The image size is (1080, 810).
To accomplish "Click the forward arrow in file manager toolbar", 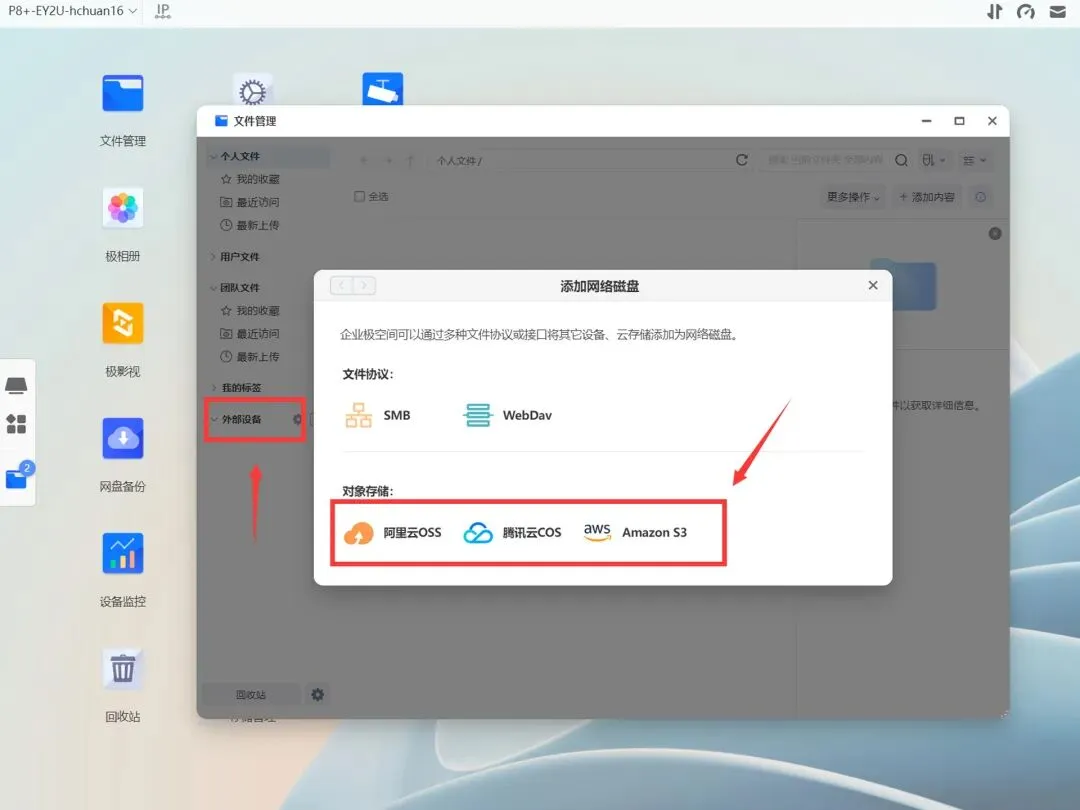I will tap(388, 160).
